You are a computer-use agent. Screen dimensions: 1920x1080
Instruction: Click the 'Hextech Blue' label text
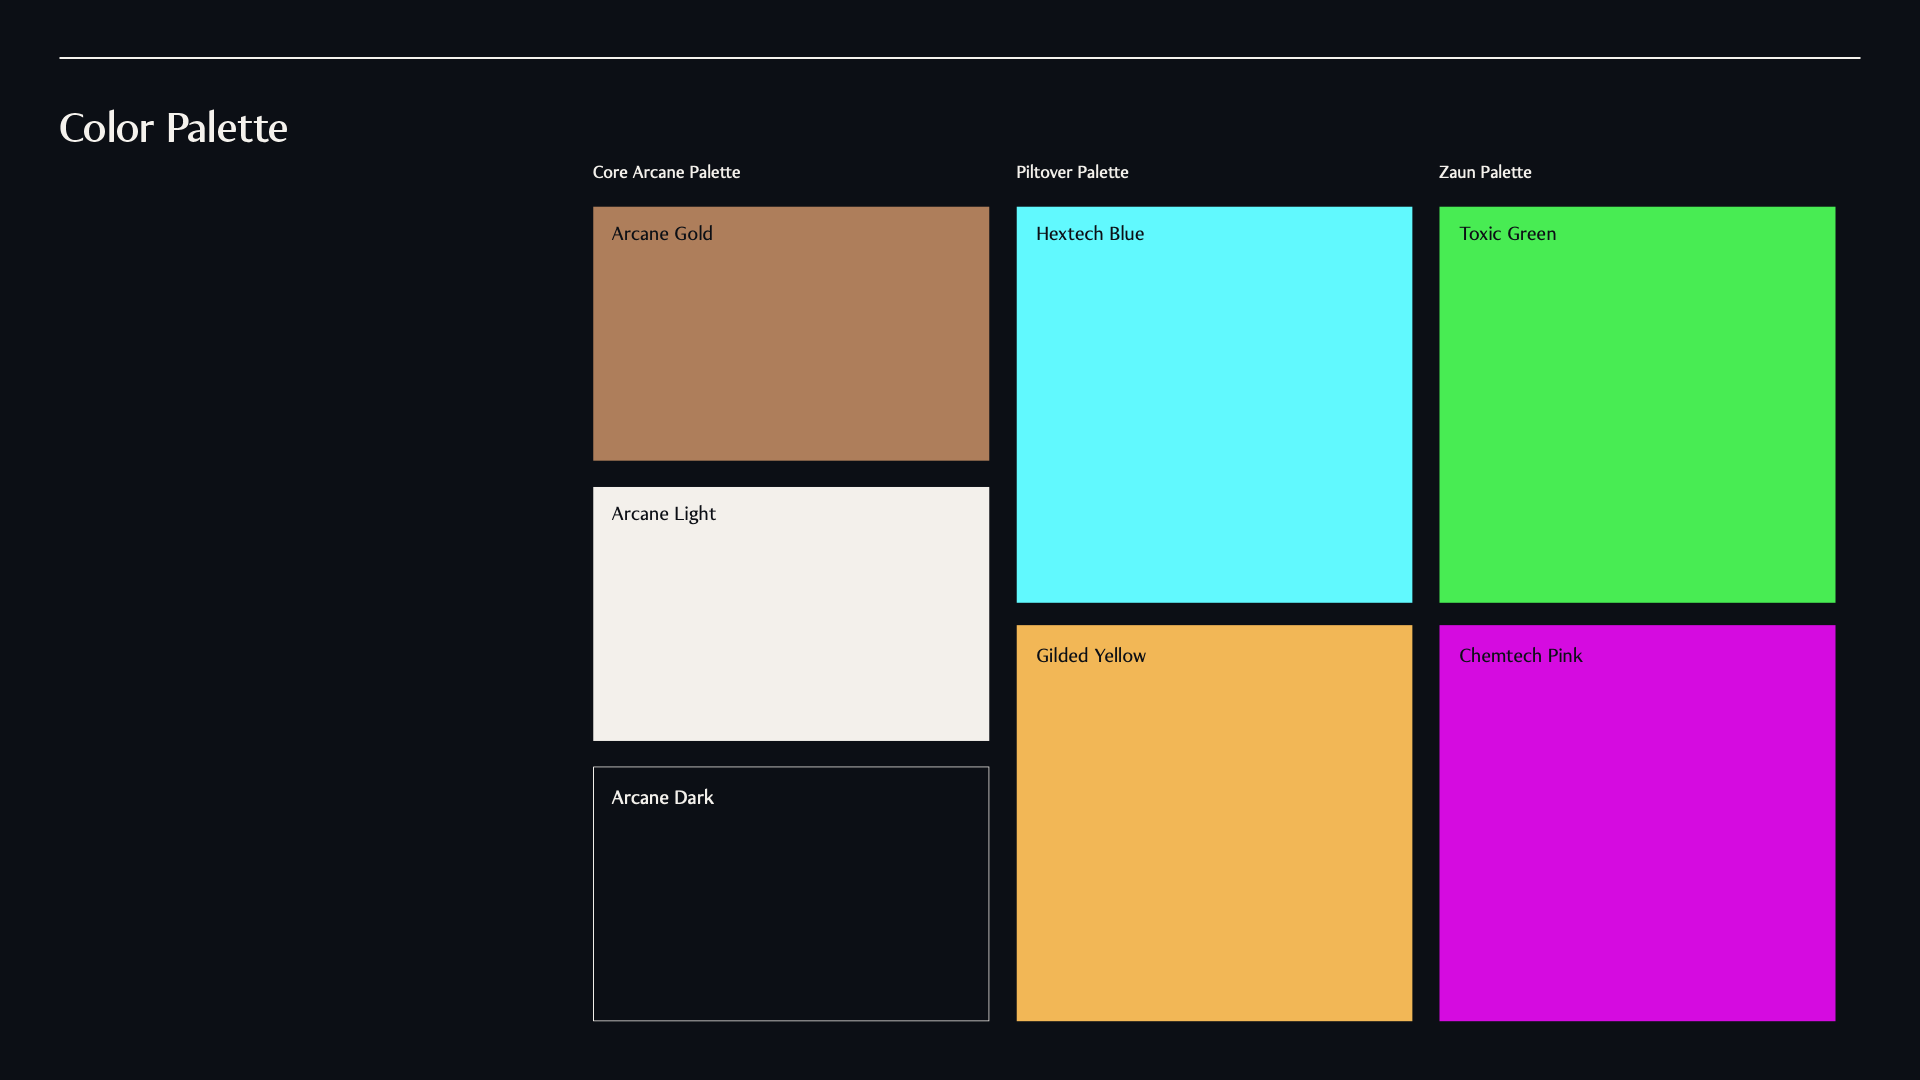click(1090, 234)
